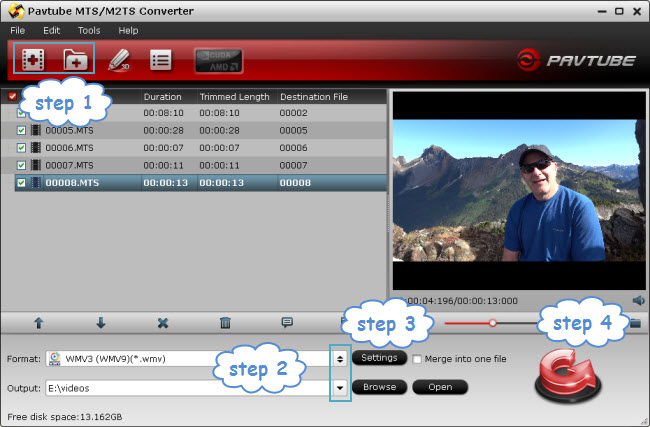
Task: Close the Pavtube converter window
Action: point(637,11)
